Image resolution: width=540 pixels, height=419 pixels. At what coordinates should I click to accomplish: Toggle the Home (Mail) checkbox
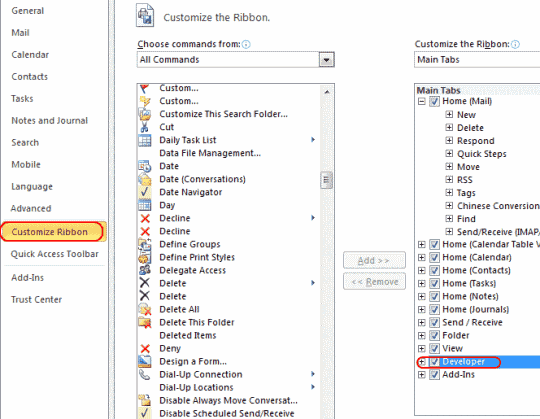(x=434, y=101)
